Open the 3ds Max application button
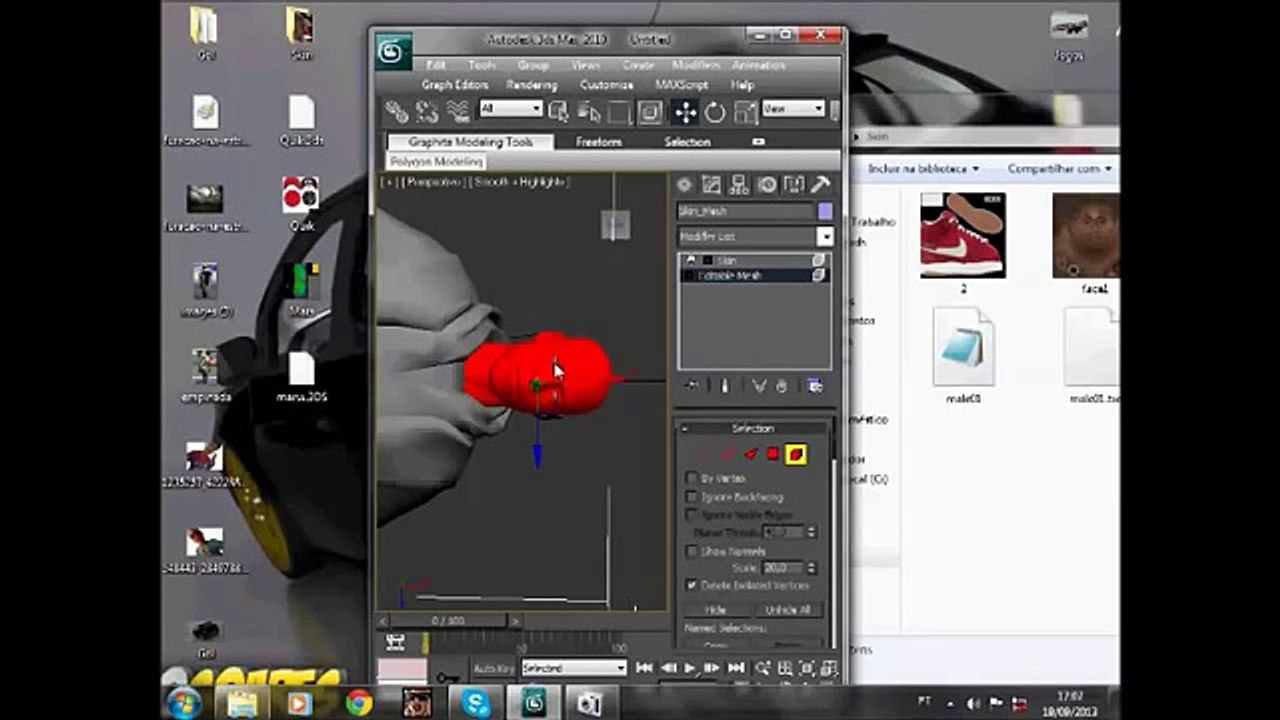 [393, 51]
